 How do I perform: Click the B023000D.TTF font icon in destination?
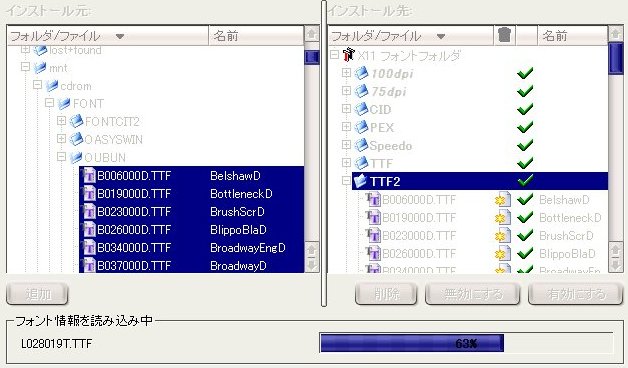[x=373, y=235]
